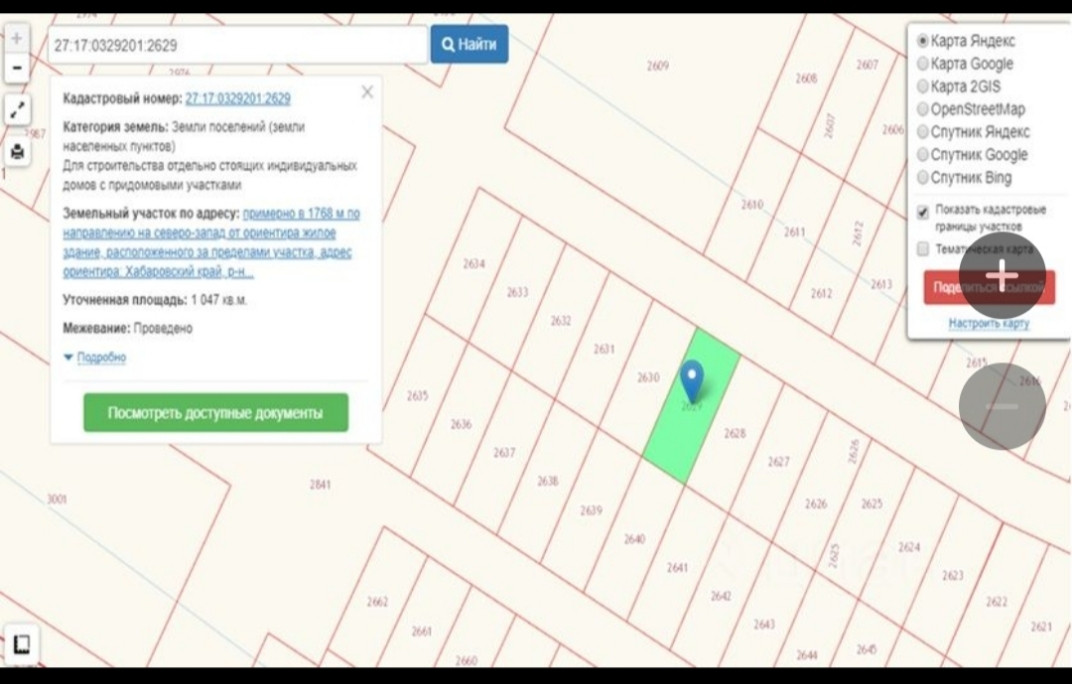Select parcel 2630 on the map
Viewport: 1072px width, 684px height.
click(647, 377)
